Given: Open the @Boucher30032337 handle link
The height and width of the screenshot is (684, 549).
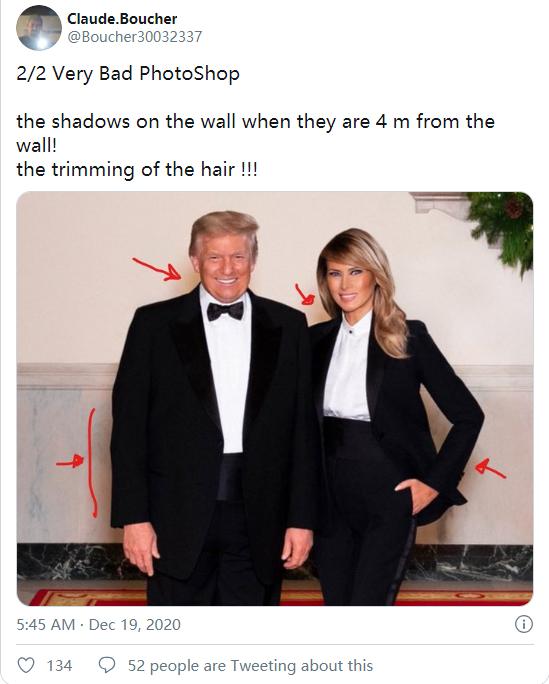Looking at the screenshot, I should point(135,37).
